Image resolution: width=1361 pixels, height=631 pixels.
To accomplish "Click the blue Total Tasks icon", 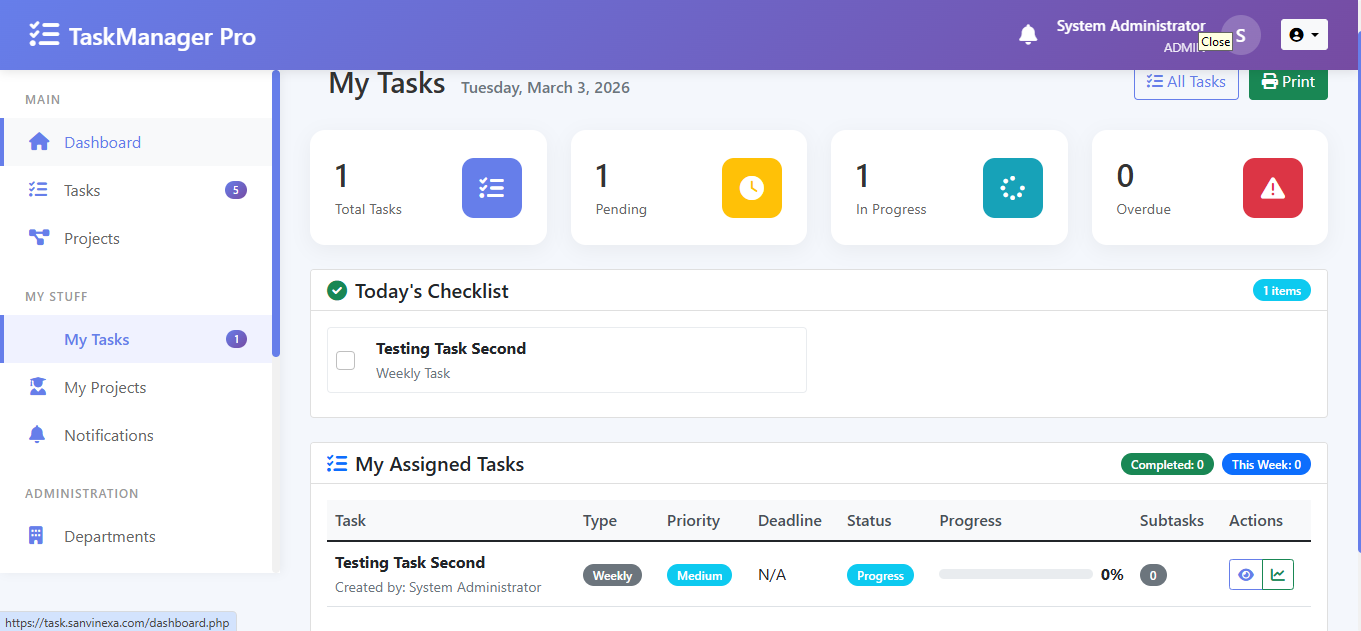I will (x=491, y=187).
